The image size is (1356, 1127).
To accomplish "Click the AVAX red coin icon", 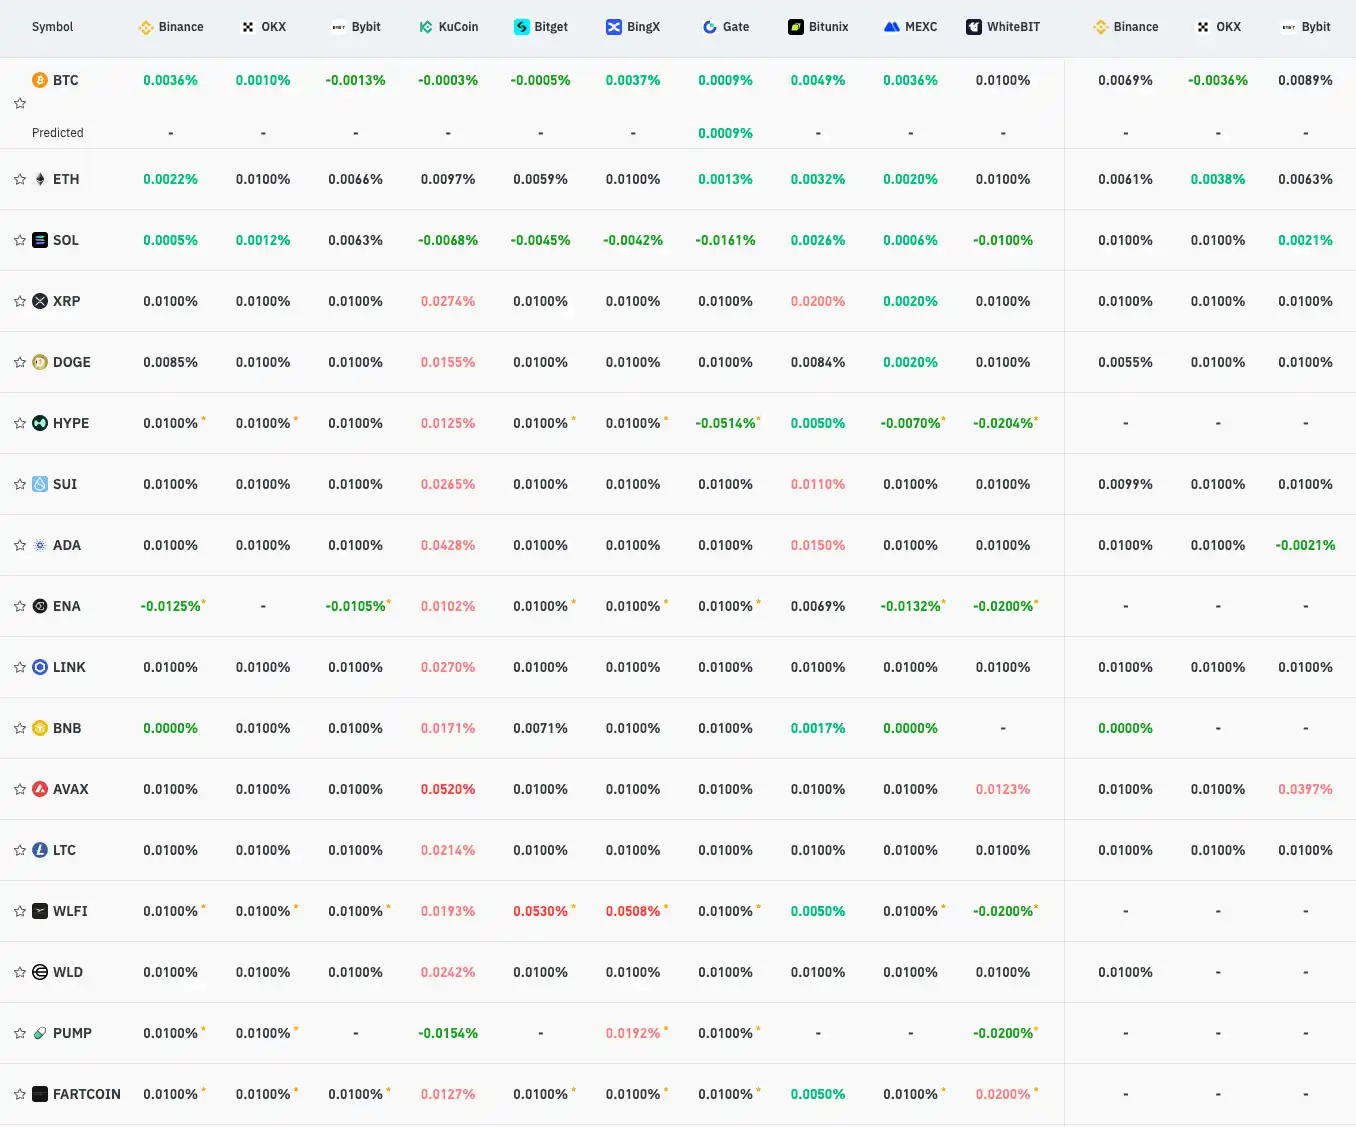I will pos(40,789).
